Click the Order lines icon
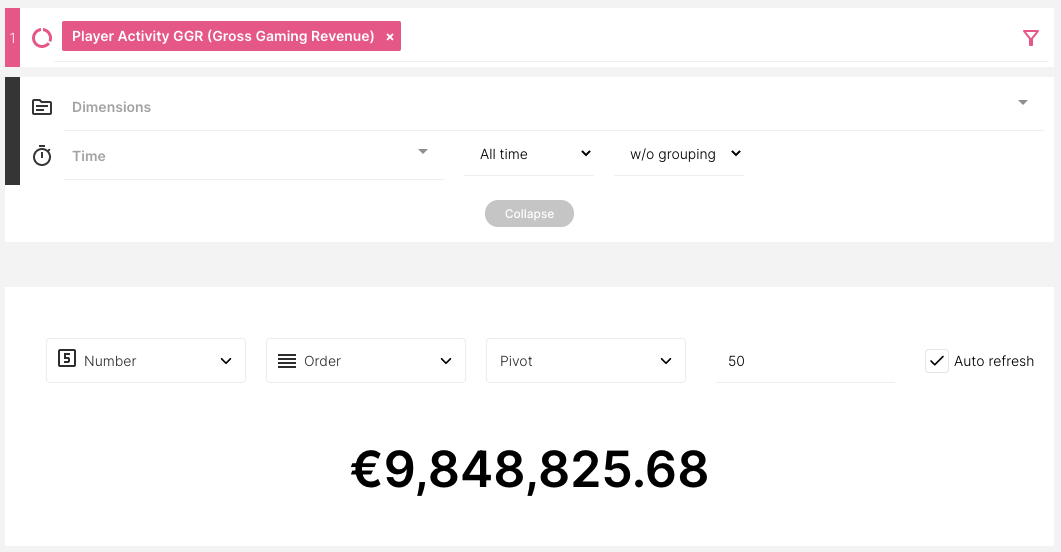This screenshot has width=1061, height=552. (287, 361)
